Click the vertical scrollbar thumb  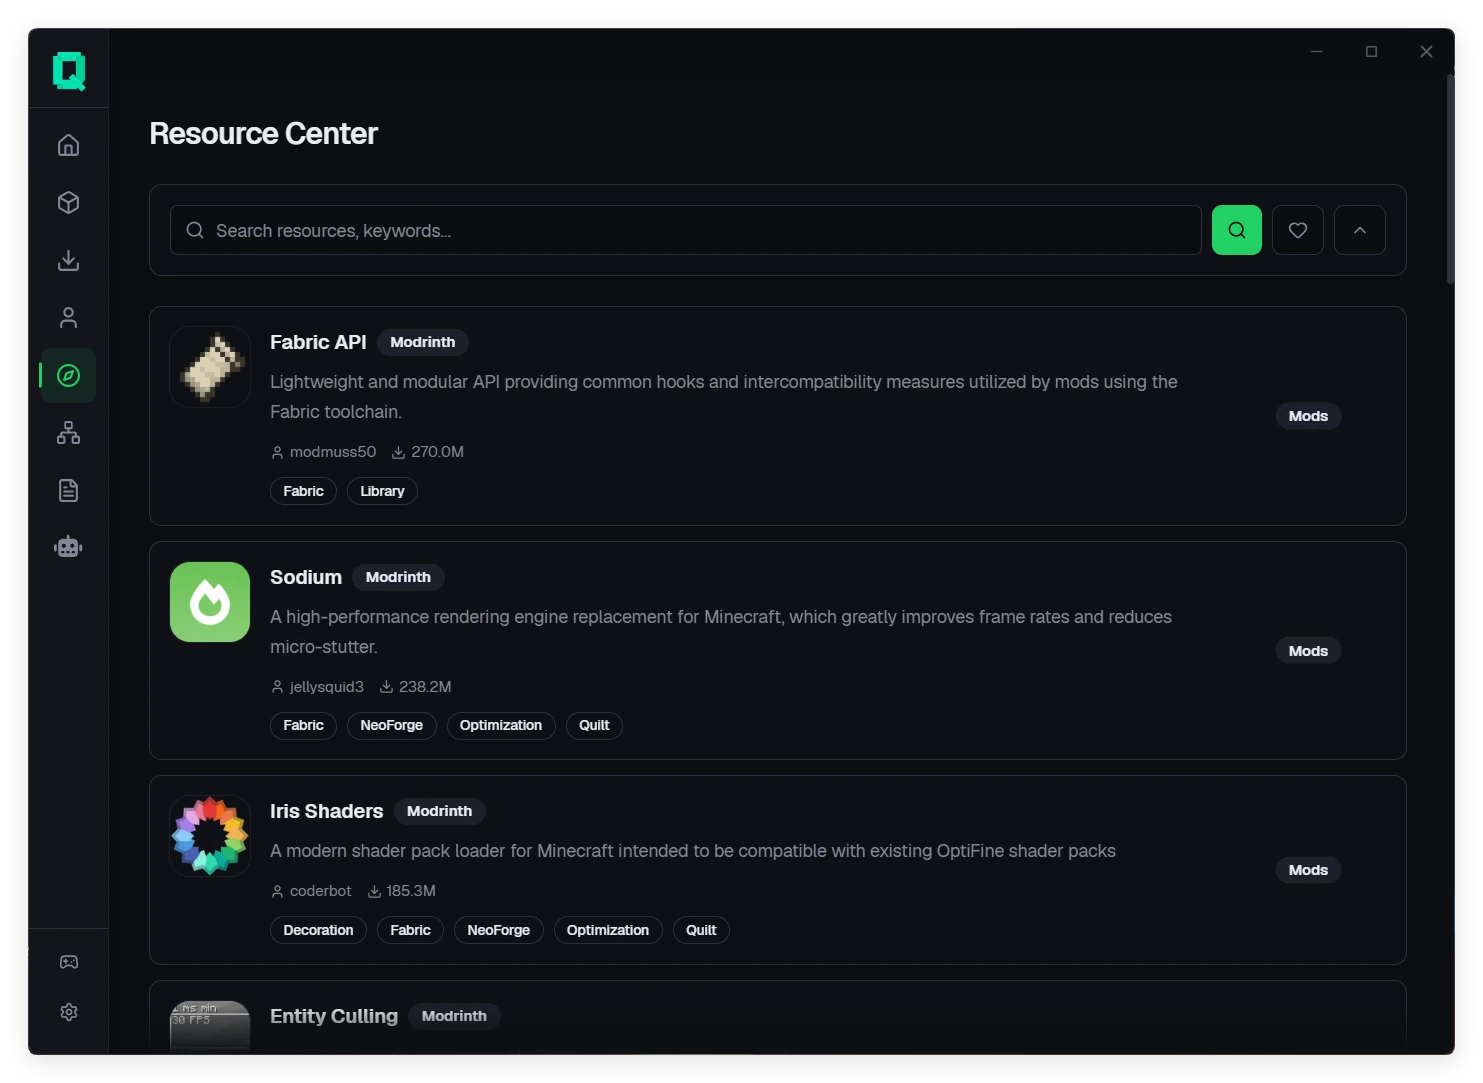pos(1450,179)
